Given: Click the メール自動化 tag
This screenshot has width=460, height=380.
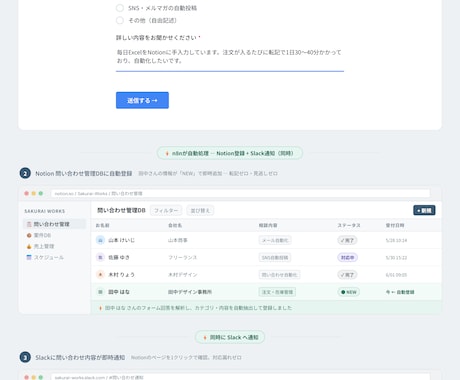Looking at the screenshot, I should (x=275, y=240).
